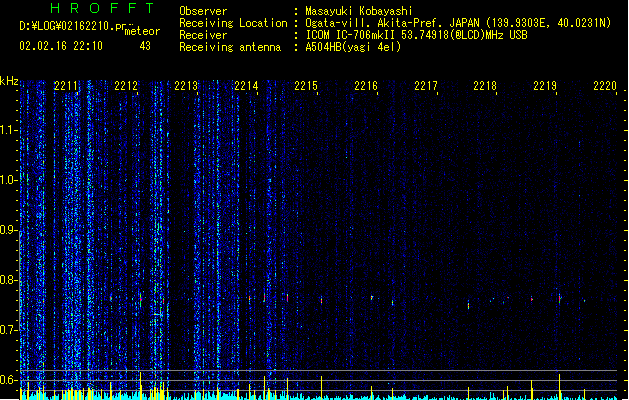Click the 2219 time axis label
The height and width of the screenshot is (400, 629).
click(x=545, y=86)
